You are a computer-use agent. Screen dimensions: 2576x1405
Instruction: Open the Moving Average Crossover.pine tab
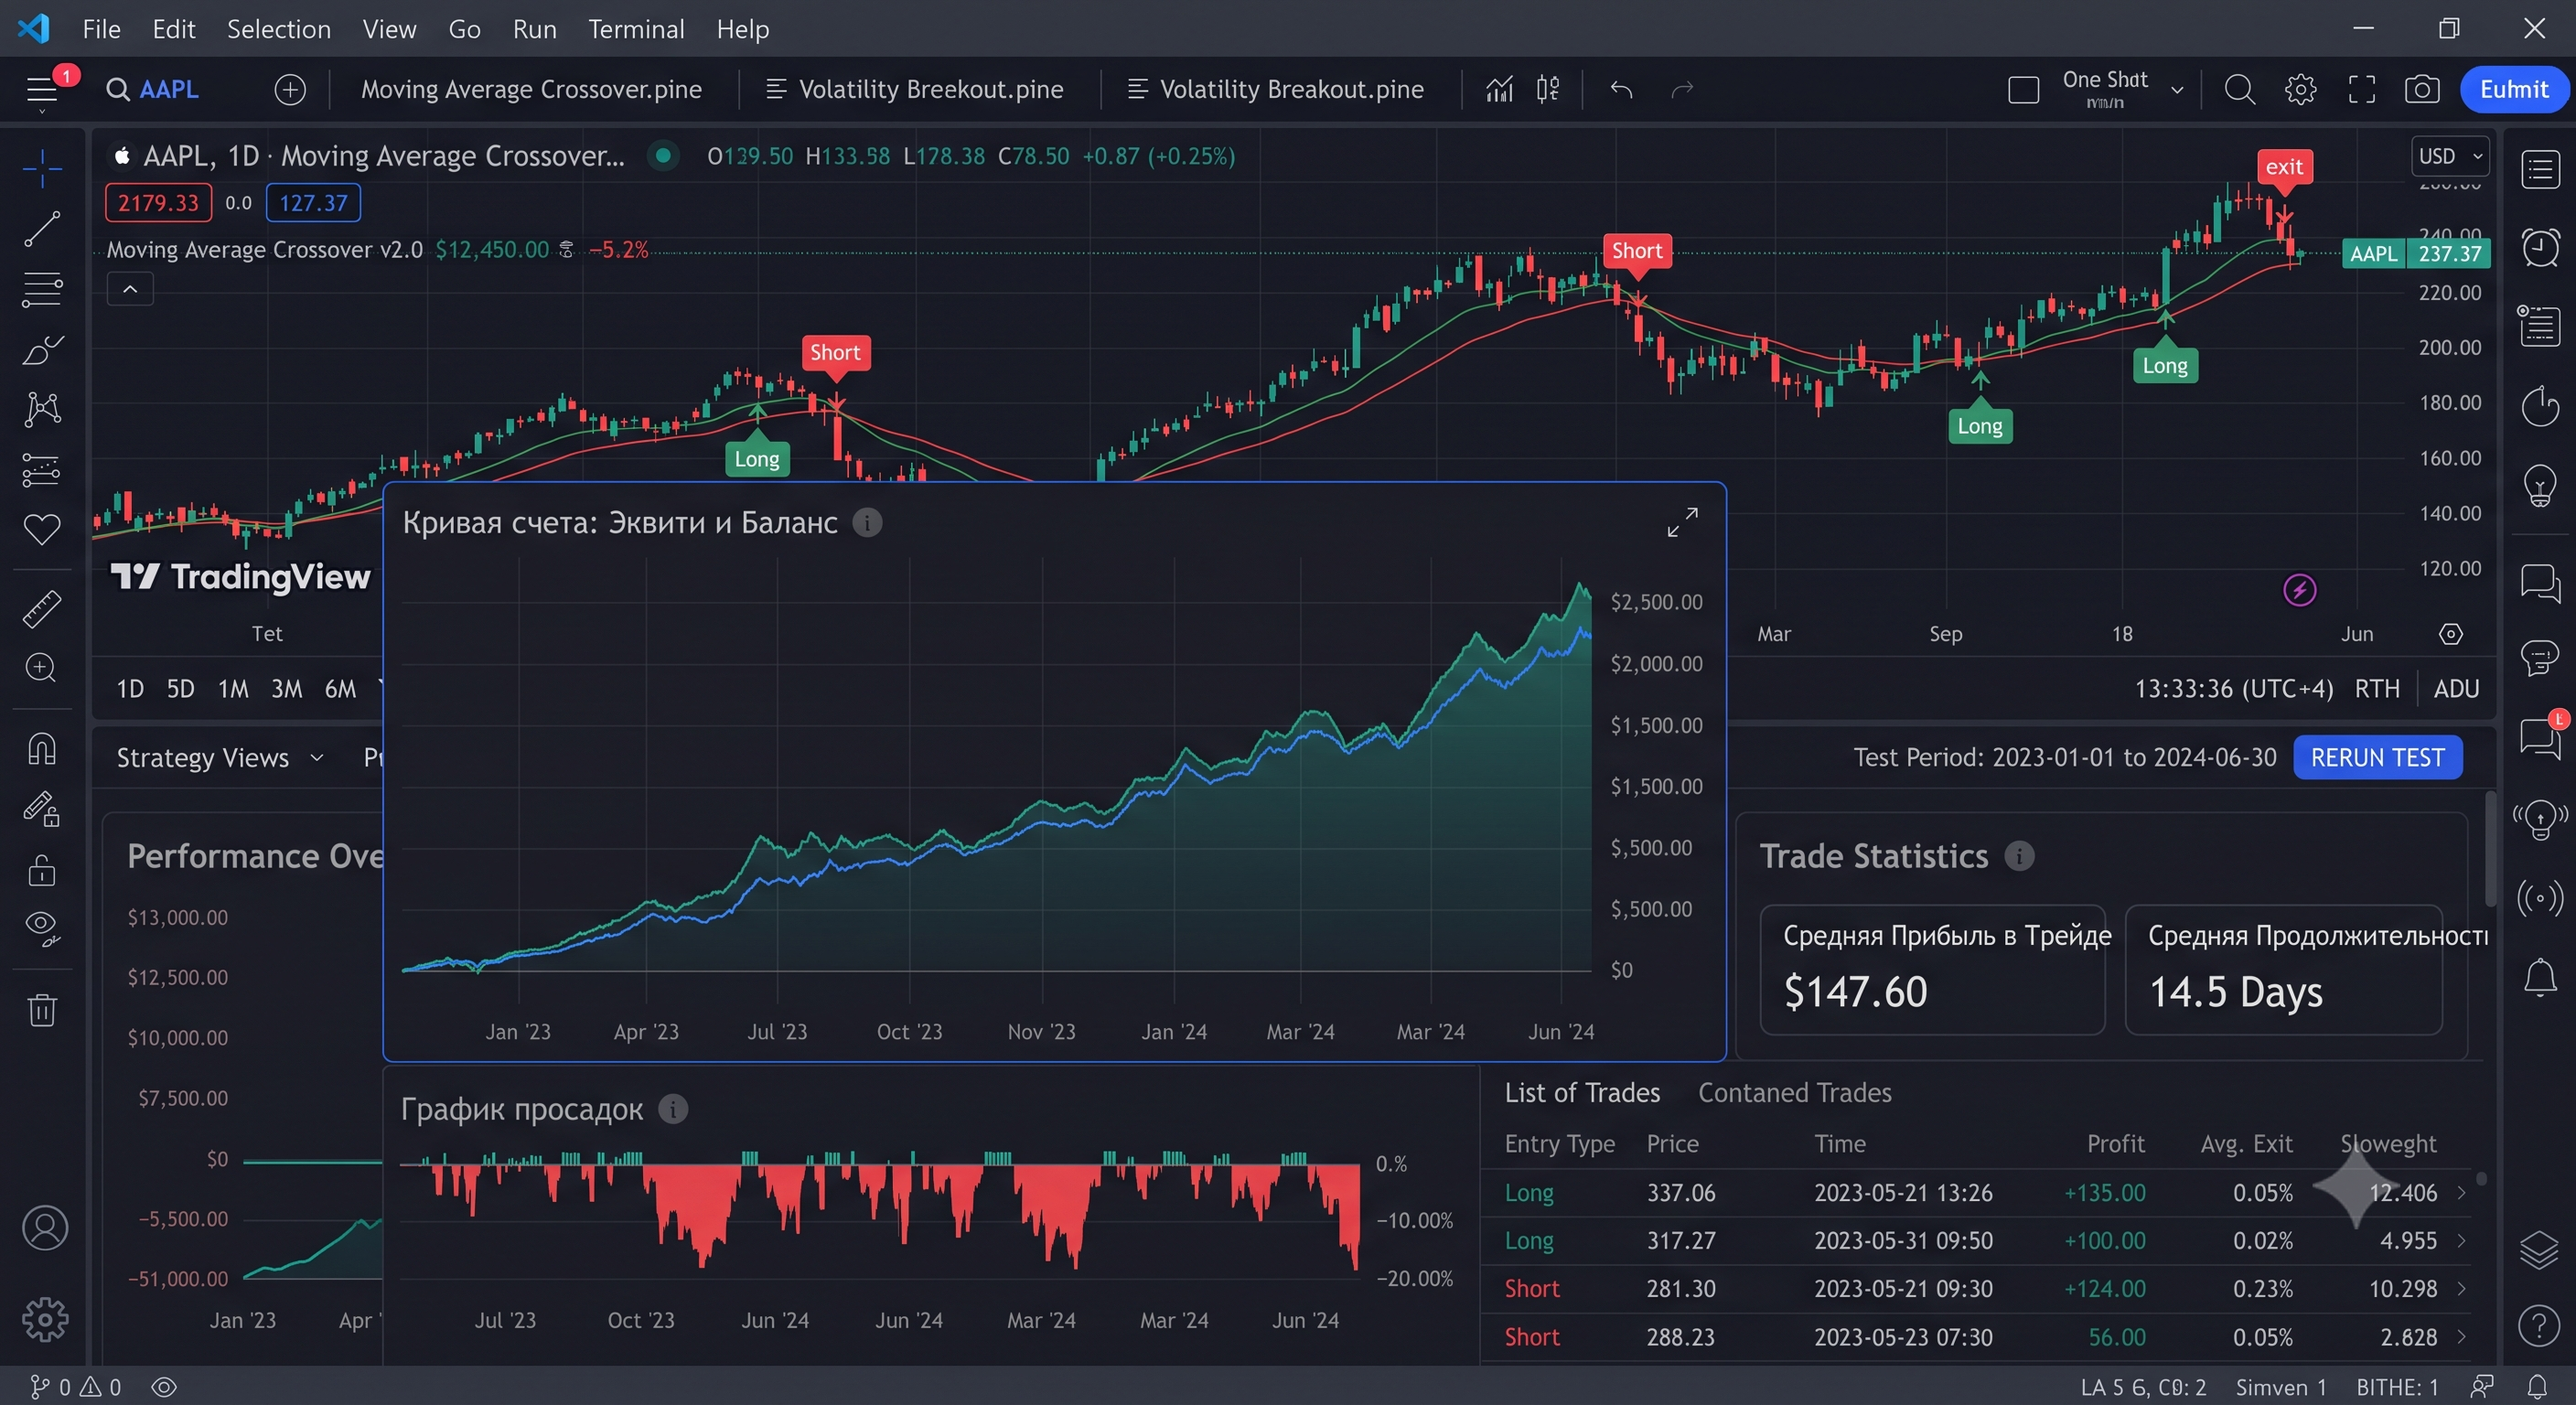pos(531,89)
